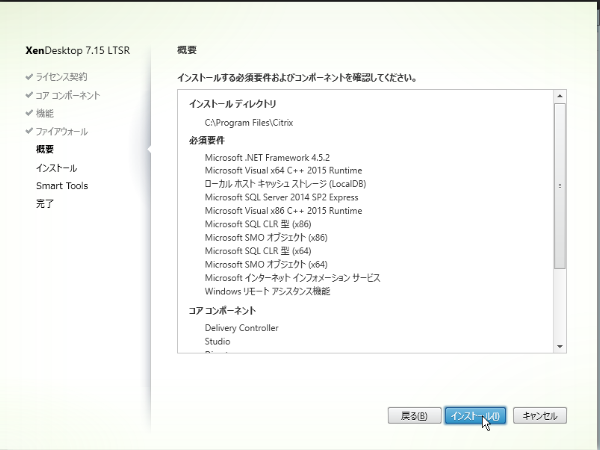The height and width of the screenshot is (450, 600).
Task: Click XenDesktop 7.15 LTSR title
Action: click(x=78, y=51)
